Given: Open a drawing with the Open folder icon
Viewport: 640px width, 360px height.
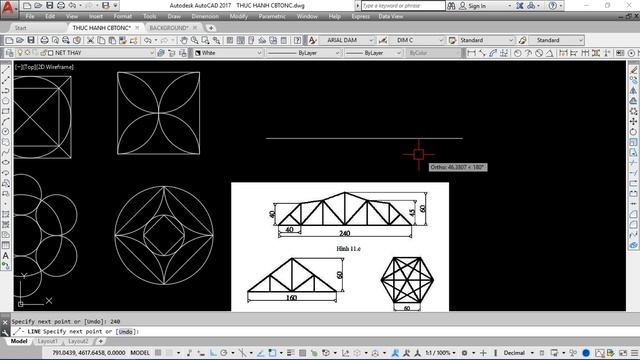Looking at the screenshot, I should pos(20,40).
